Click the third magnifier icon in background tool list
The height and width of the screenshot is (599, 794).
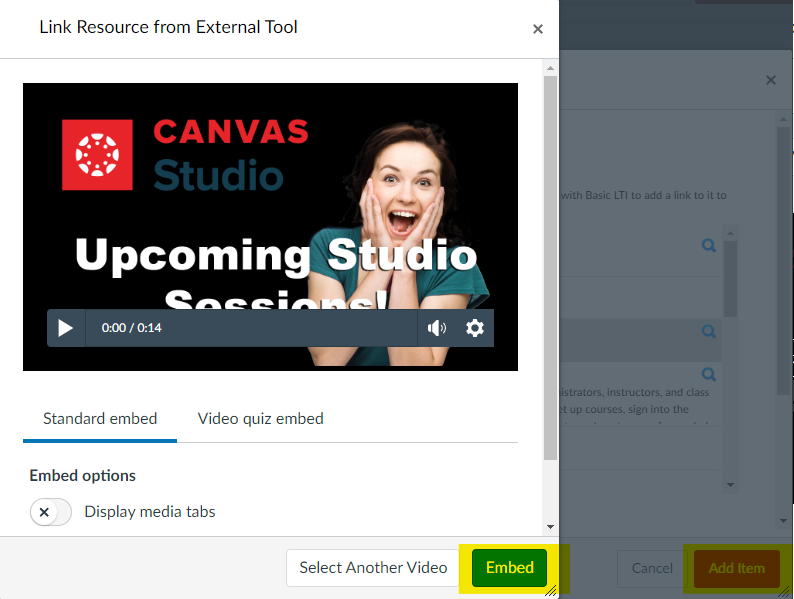click(x=709, y=375)
